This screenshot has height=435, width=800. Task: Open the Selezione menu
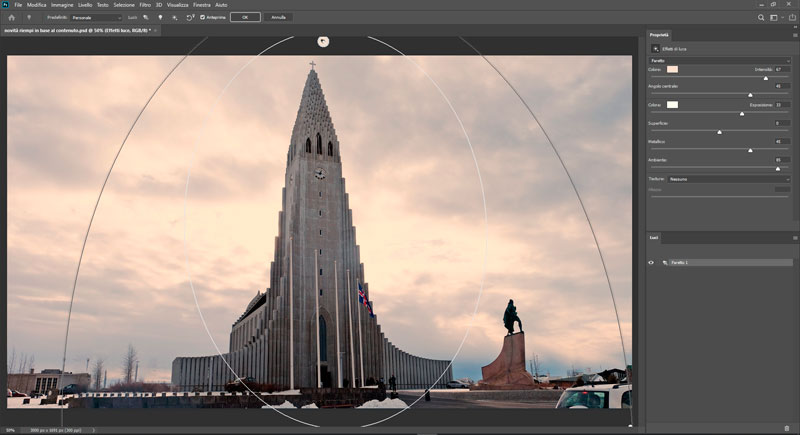[124, 5]
